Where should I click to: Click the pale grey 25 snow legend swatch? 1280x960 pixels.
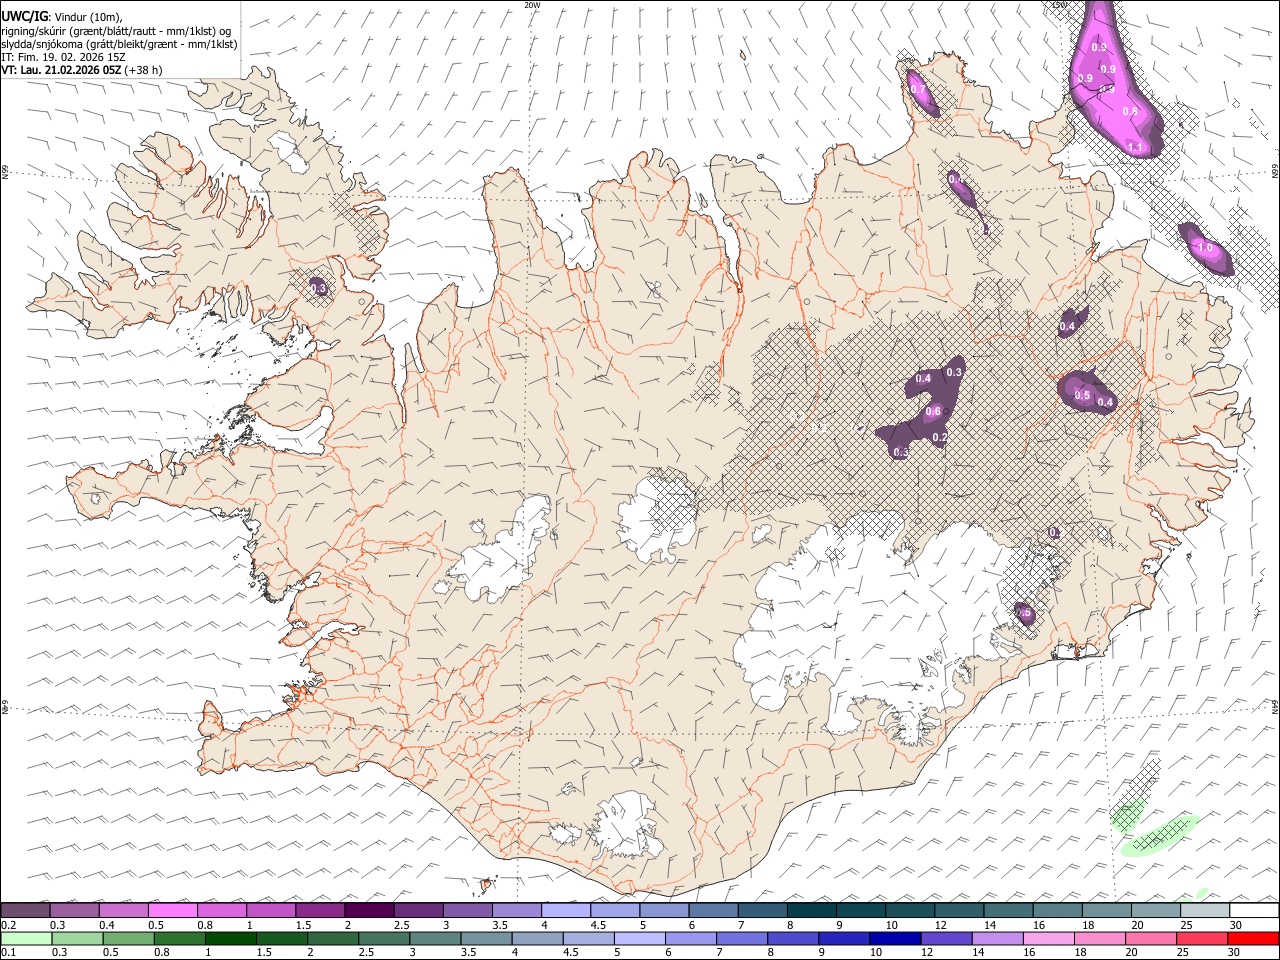click(x=1203, y=911)
